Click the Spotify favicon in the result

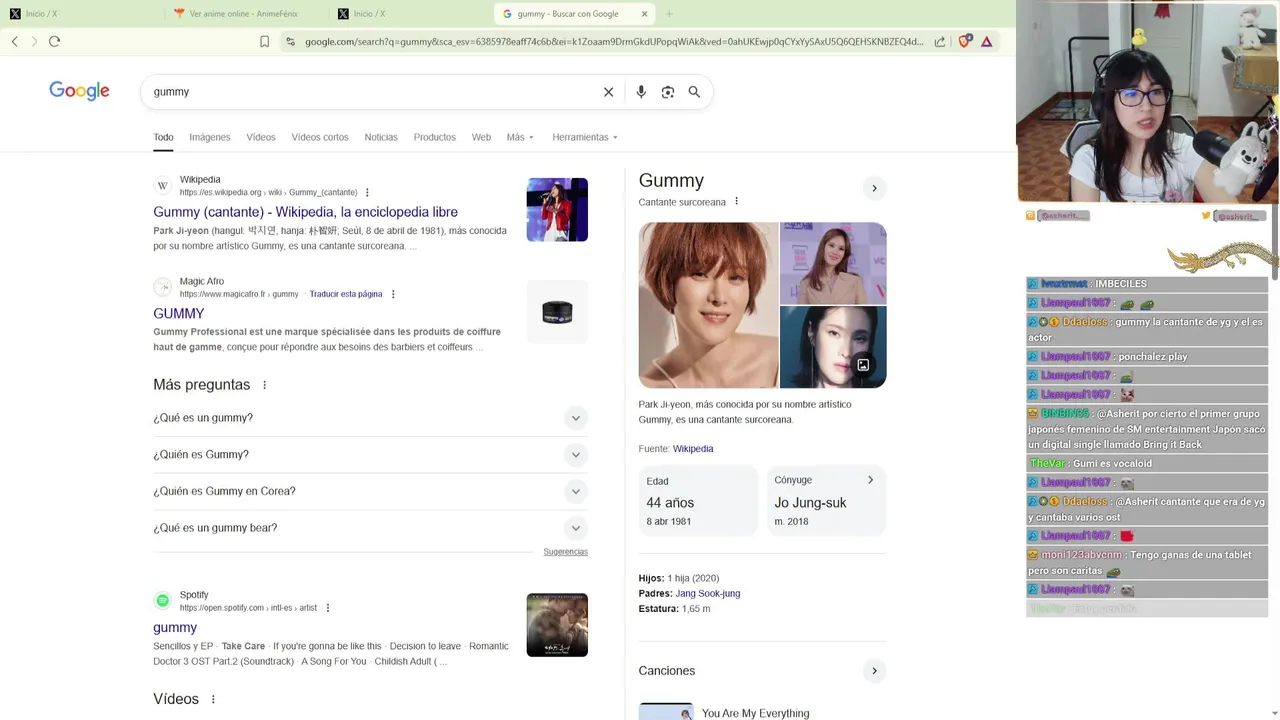(x=163, y=601)
